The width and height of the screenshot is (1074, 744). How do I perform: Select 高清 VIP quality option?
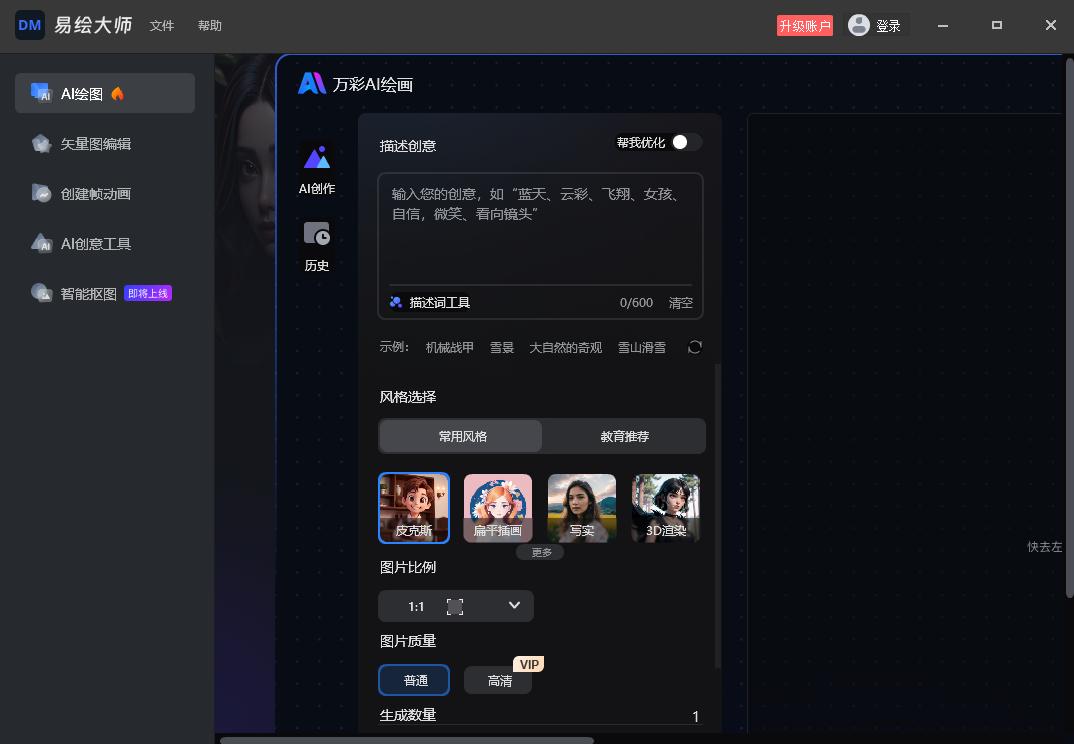pyautogui.click(x=497, y=680)
